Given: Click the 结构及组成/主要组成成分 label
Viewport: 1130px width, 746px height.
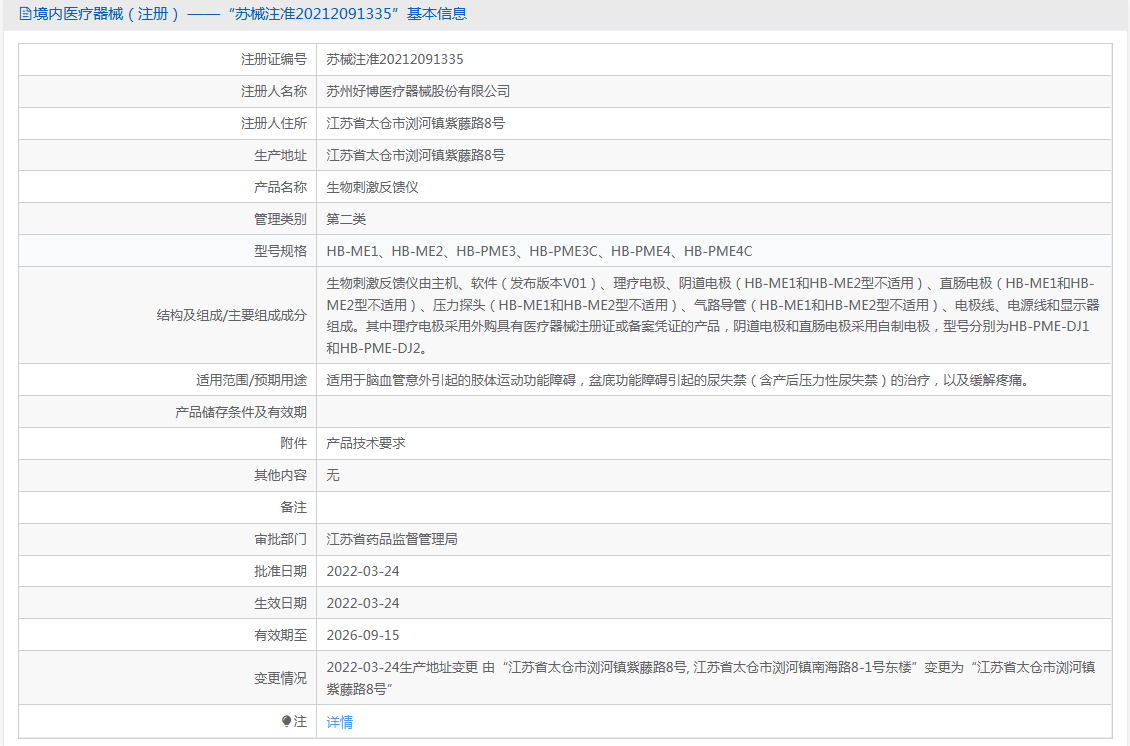Looking at the screenshot, I should pyautogui.click(x=231, y=315).
